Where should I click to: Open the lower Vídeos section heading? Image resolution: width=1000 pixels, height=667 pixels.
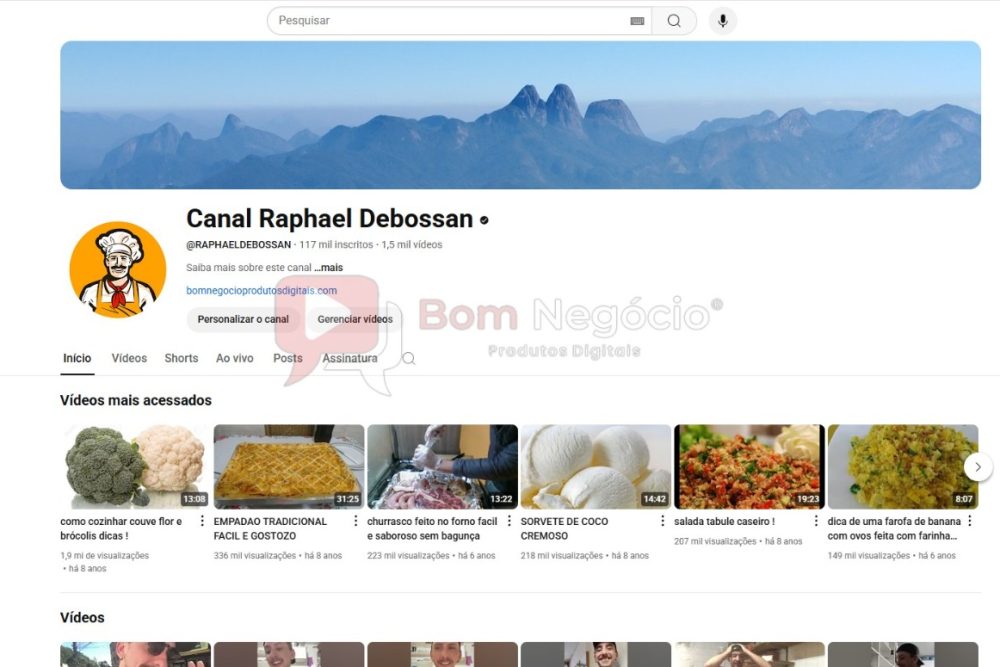click(x=82, y=617)
